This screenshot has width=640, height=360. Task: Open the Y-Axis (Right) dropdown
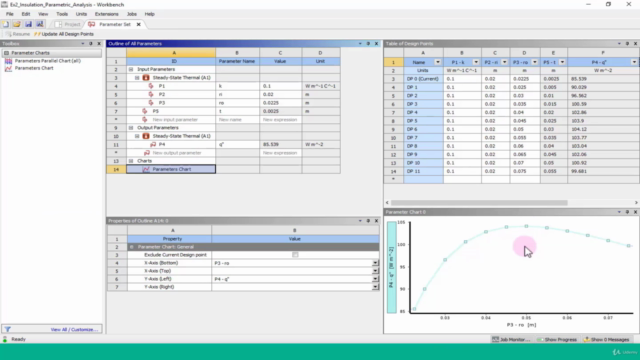(375, 287)
